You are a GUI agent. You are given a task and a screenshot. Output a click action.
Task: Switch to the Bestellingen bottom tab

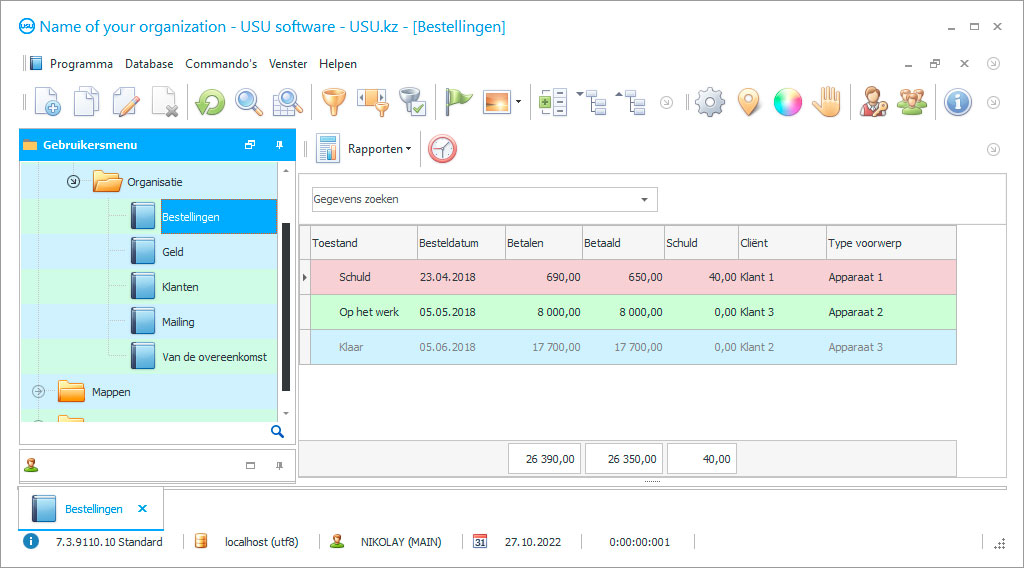tap(93, 509)
